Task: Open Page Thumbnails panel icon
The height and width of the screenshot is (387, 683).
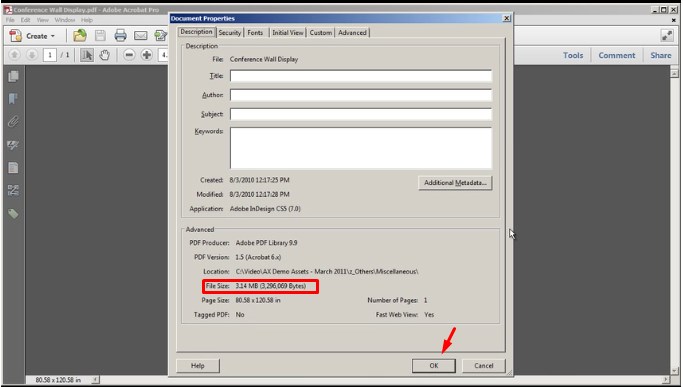Action: coord(13,76)
